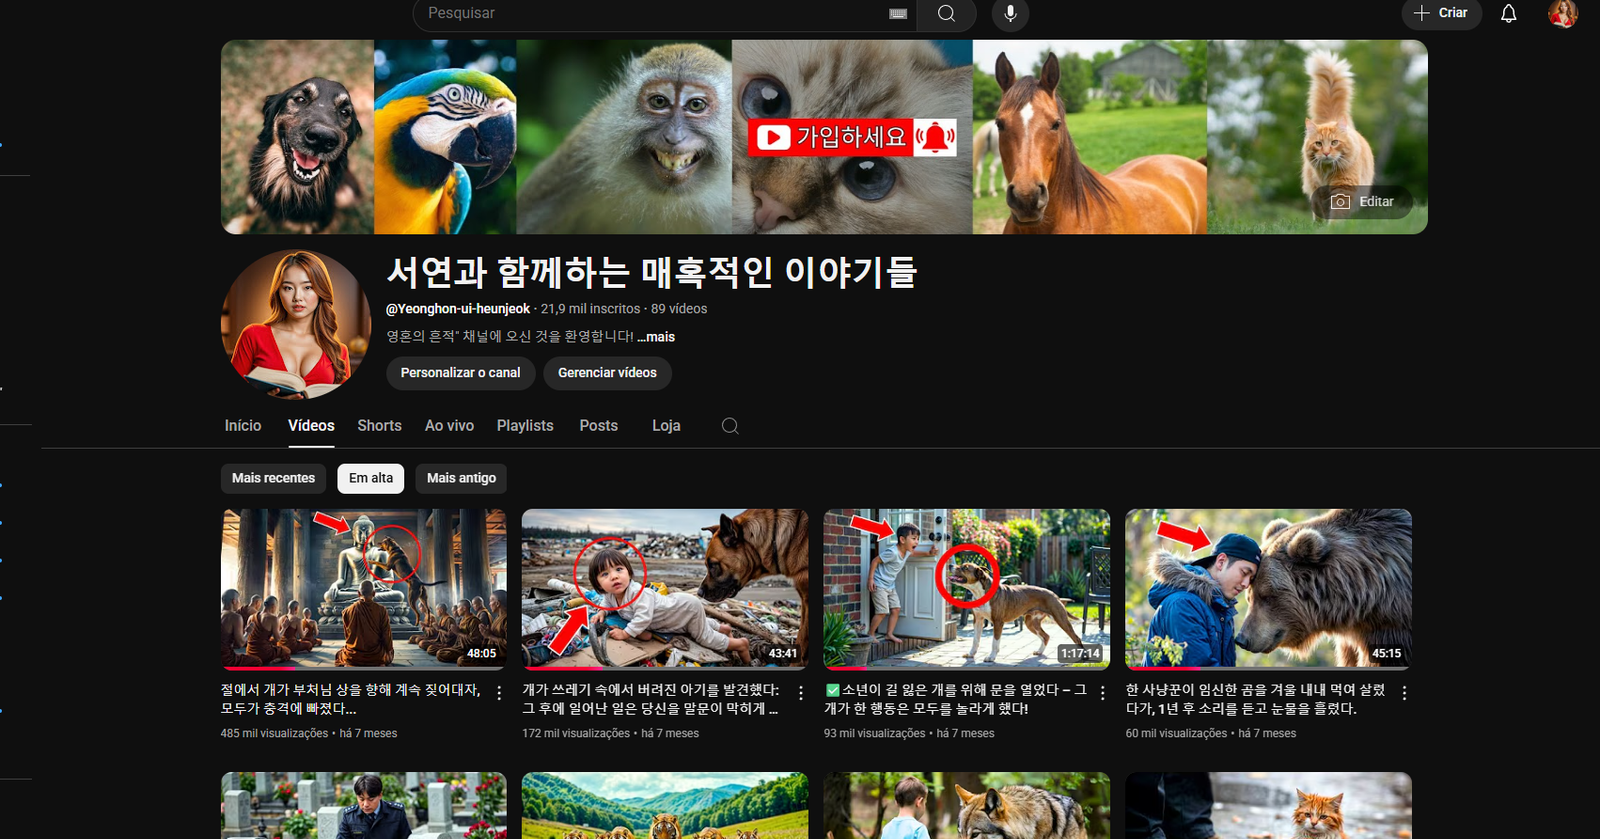1600x839 pixels.
Task: Click the 21,9 mil inscritos text
Action: 590,309
